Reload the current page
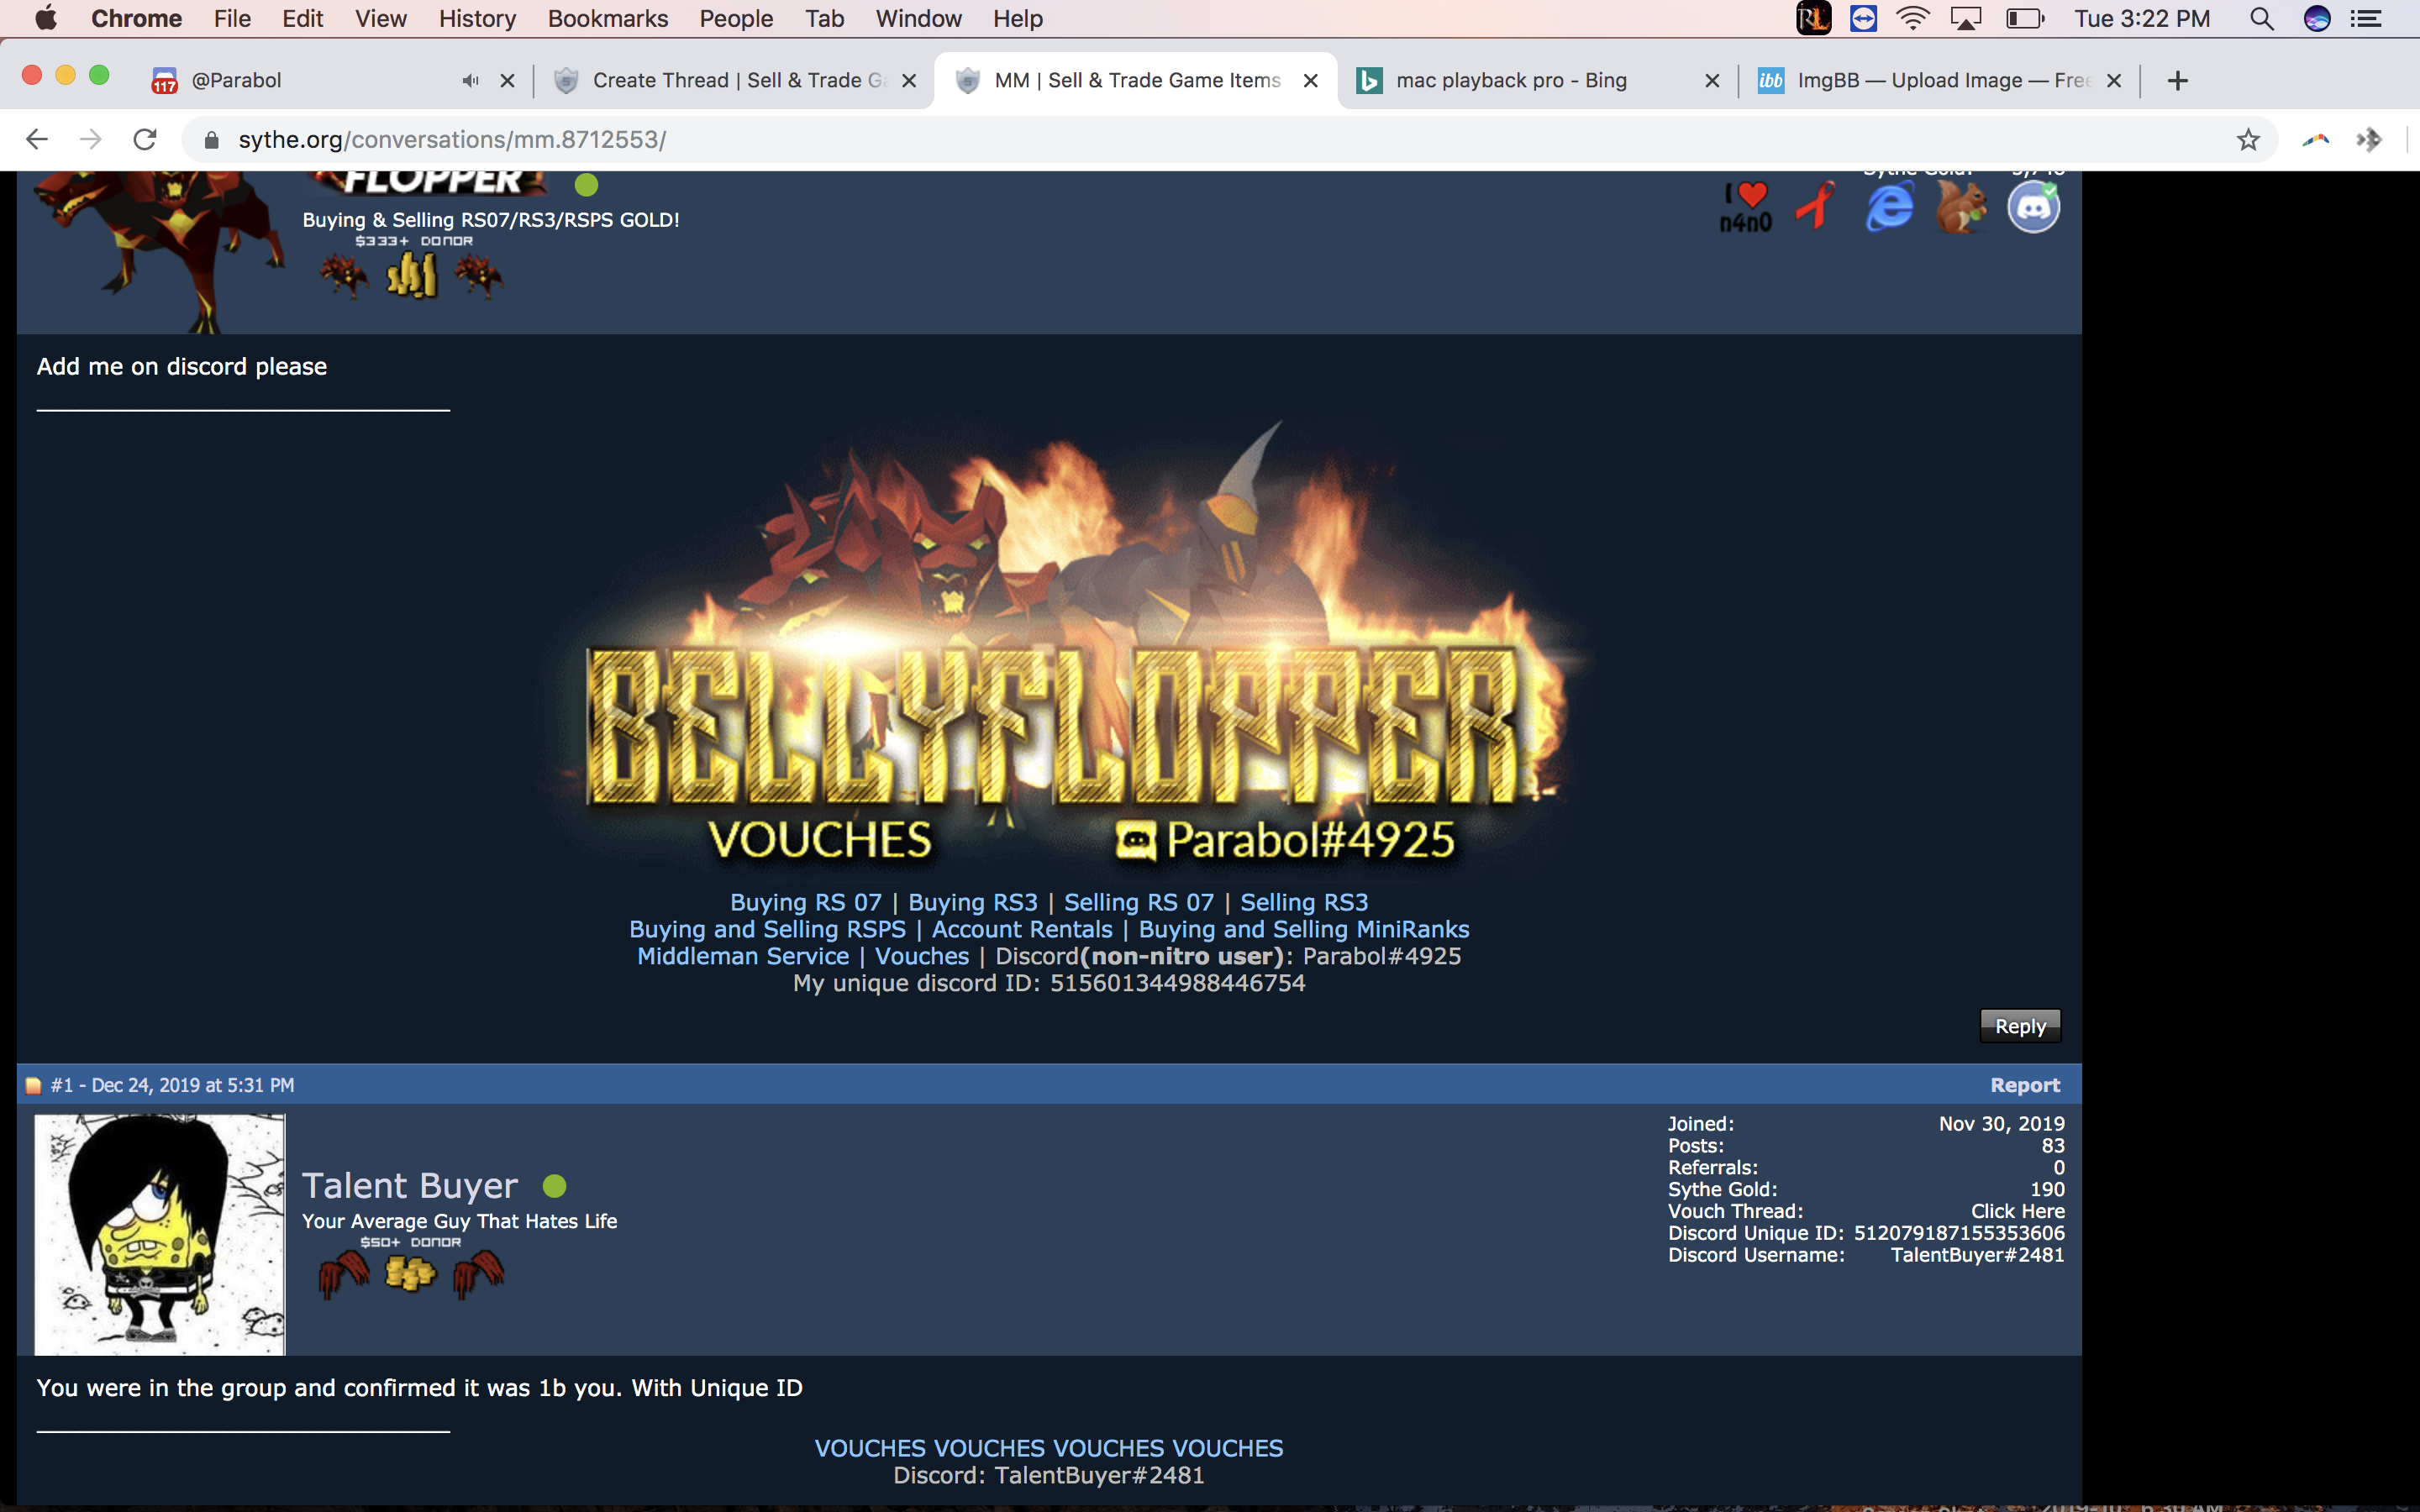This screenshot has height=1512, width=2420. click(145, 139)
